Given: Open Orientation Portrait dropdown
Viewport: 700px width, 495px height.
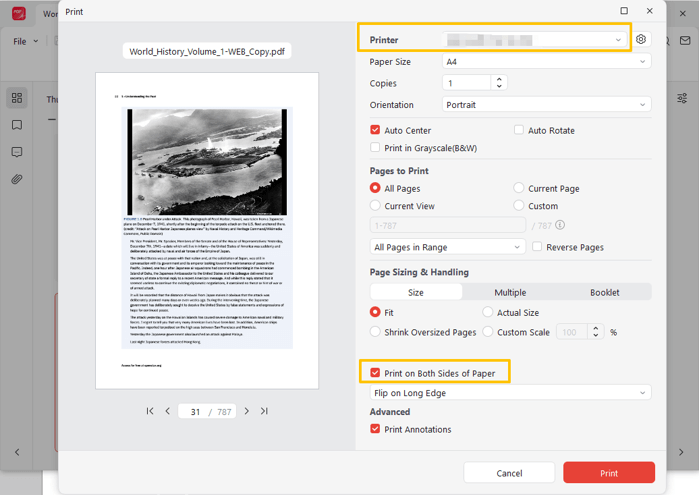Looking at the screenshot, I should click(x=546, y=104).
